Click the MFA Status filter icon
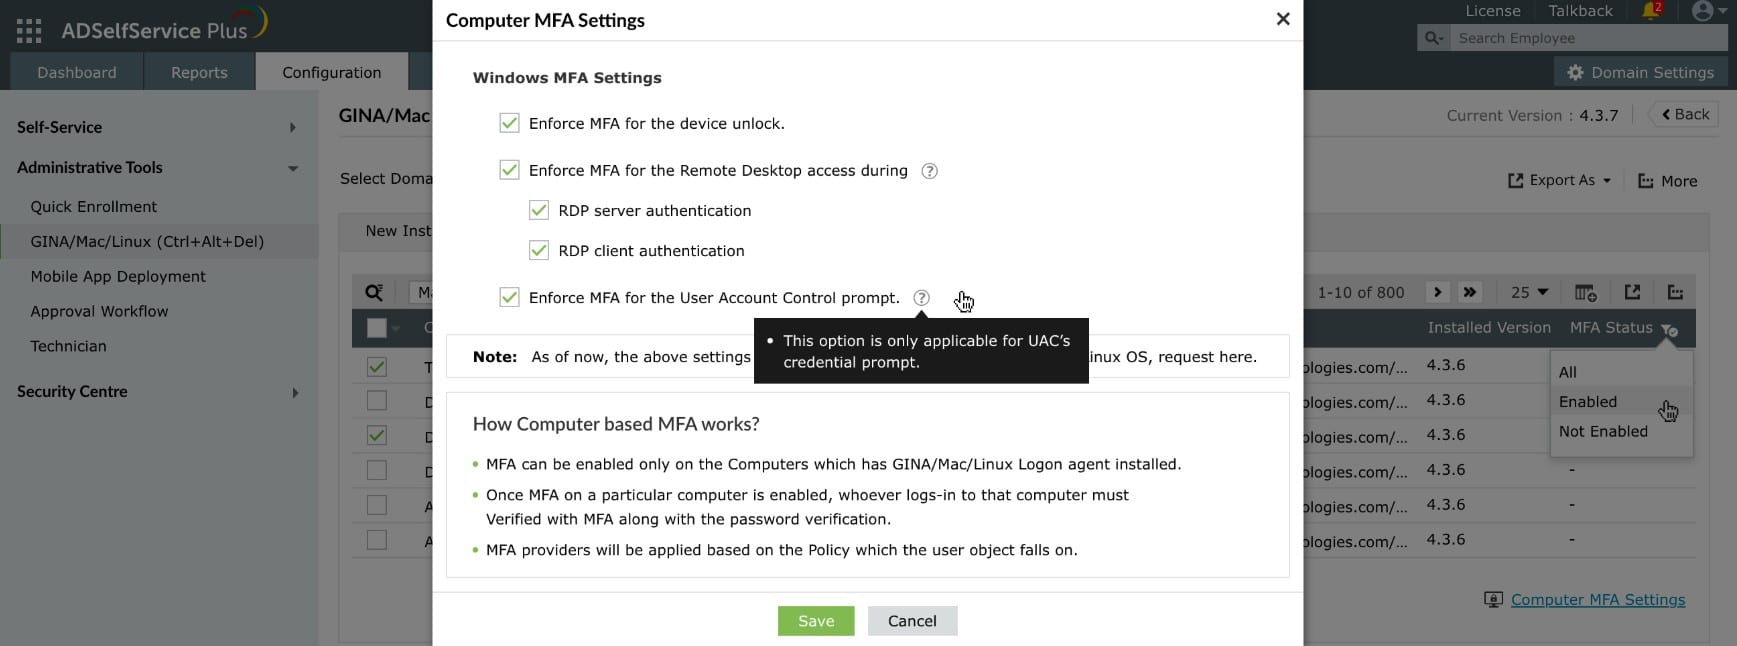 (1669, 329)
